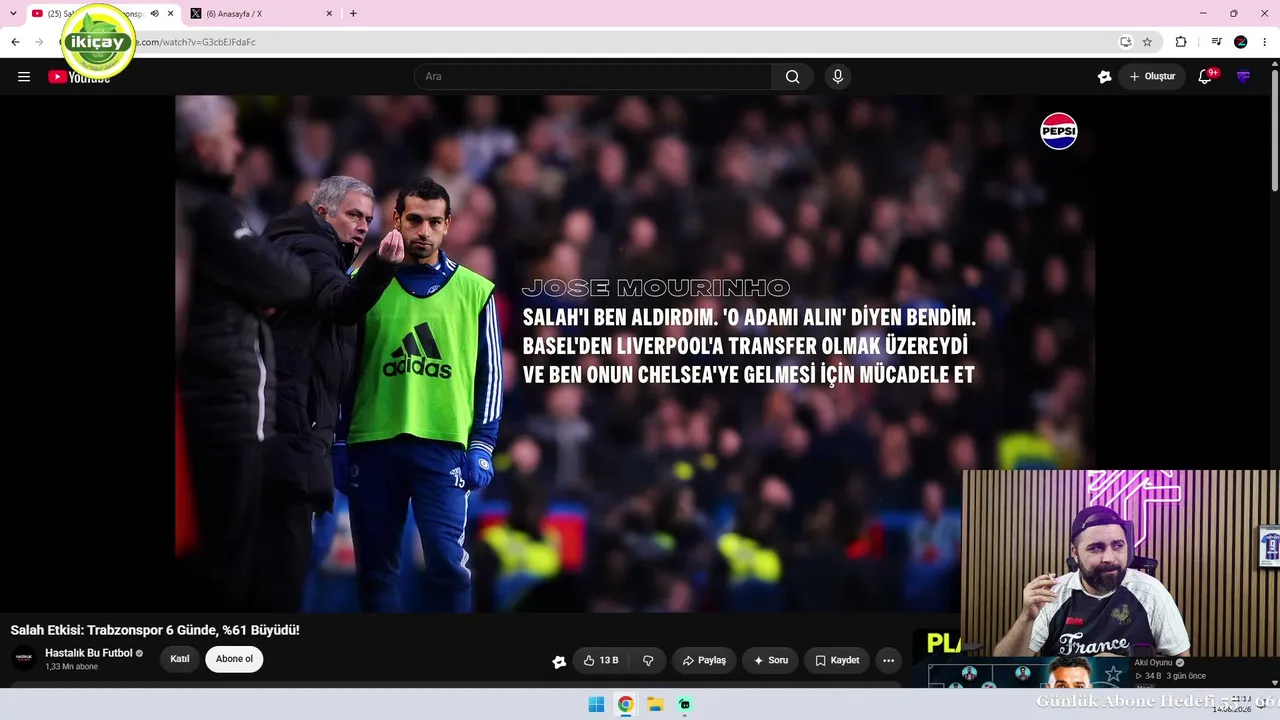Subscribe with the Abone ol button

click(234, 659)
